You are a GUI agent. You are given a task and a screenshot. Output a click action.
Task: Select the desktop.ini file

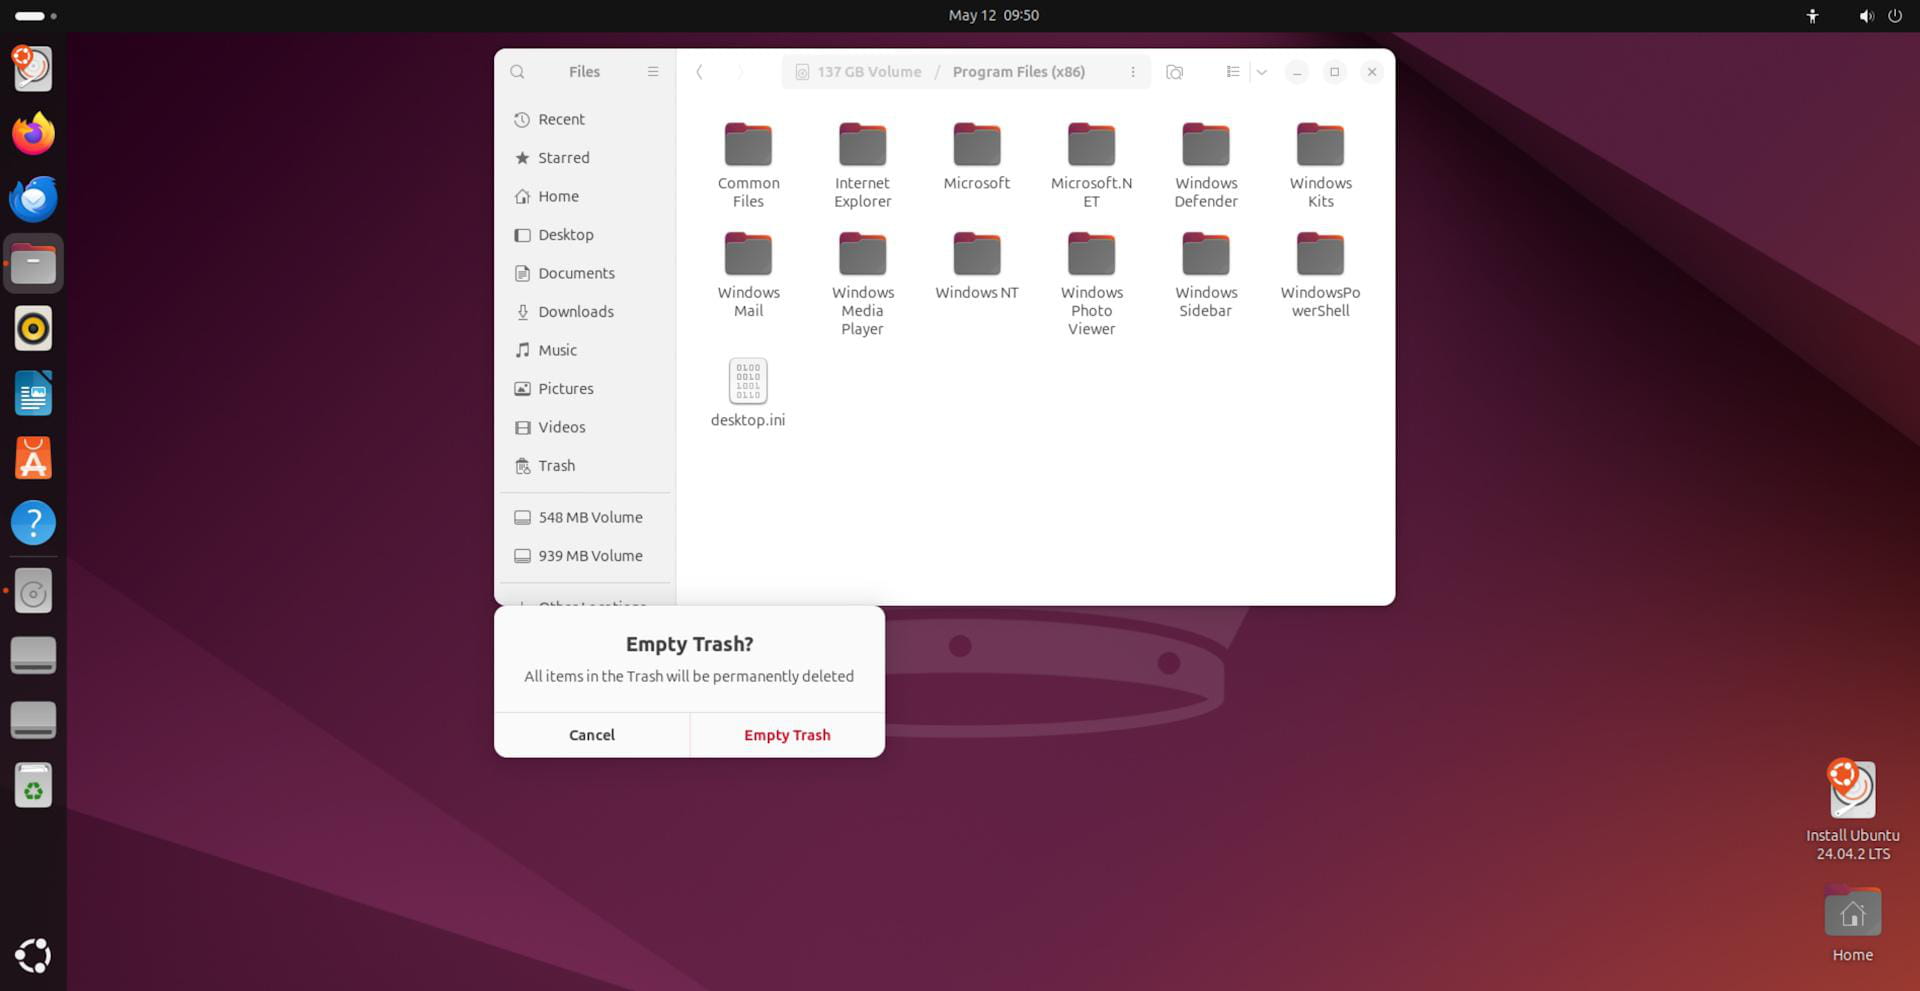pos(748,392)
